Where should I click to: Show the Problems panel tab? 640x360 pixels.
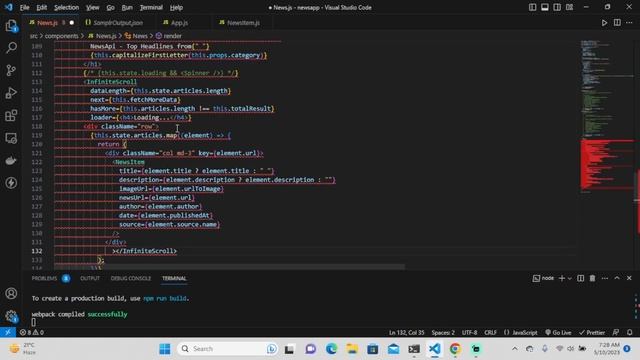pyautogui.click(x=50, y=278)
